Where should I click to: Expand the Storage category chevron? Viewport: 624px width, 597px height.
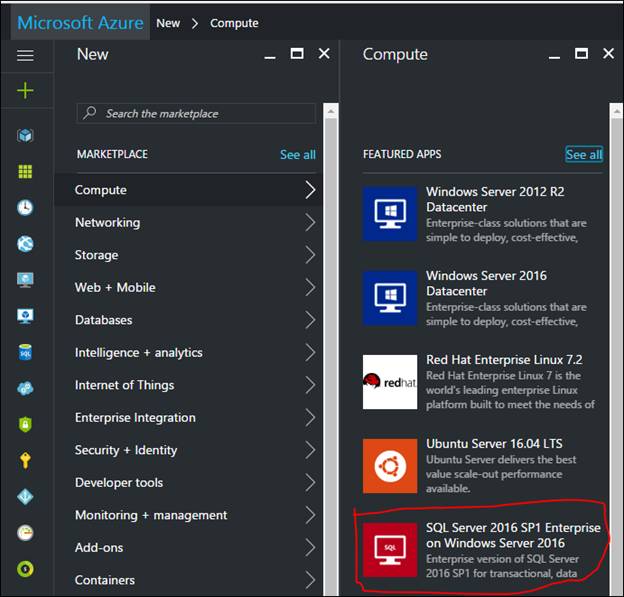pos(310,255)
